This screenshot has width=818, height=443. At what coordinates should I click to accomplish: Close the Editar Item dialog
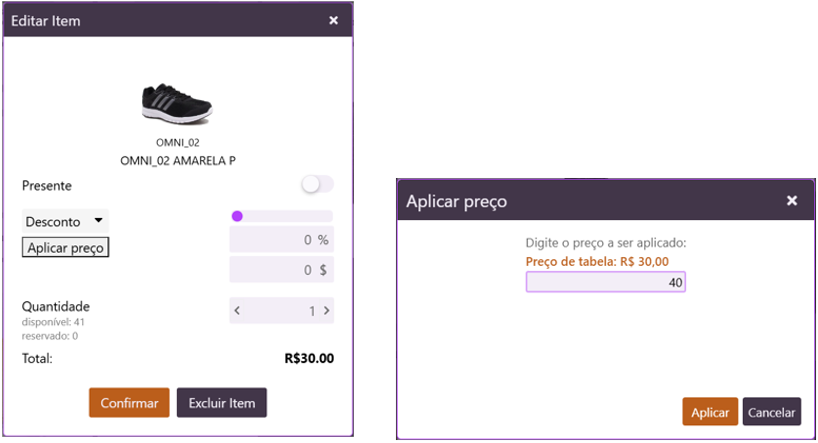334,20
